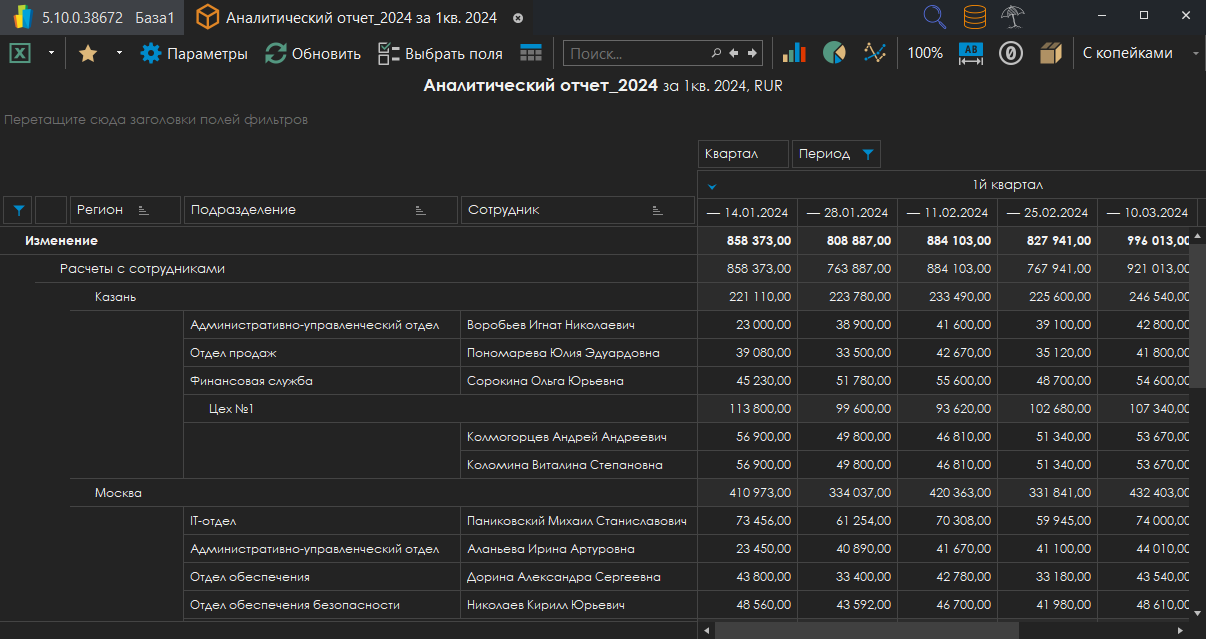1206x639 pixels.
Task: Toggle the table layout icon
Action: point(531,54)
